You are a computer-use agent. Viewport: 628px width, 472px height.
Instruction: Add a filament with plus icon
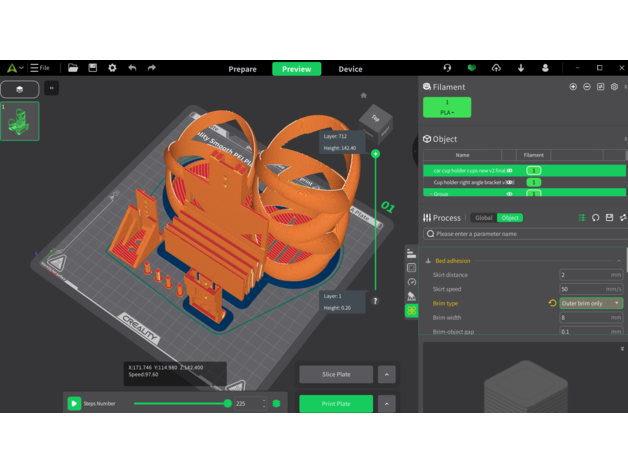pyautogui.click(x=573, y=87)
